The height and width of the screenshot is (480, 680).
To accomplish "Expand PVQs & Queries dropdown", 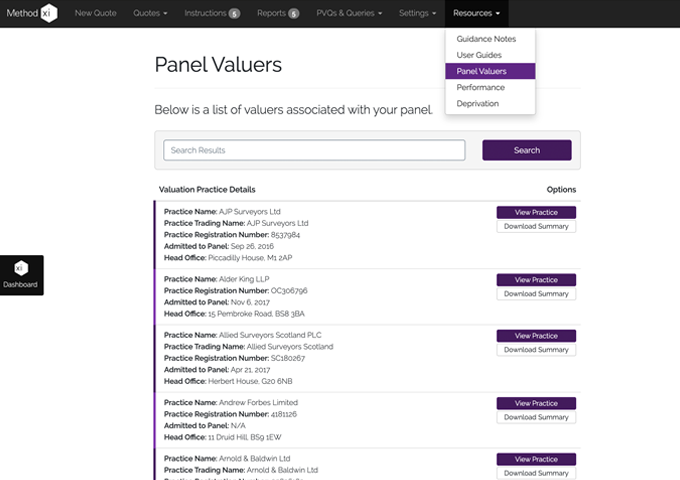I will point(355,14).
